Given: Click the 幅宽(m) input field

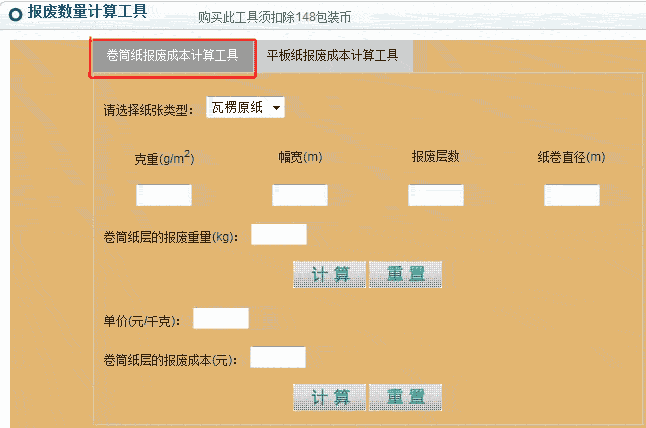Looking at the screenshot, I should pyautogui.click(x=300, y=195).
